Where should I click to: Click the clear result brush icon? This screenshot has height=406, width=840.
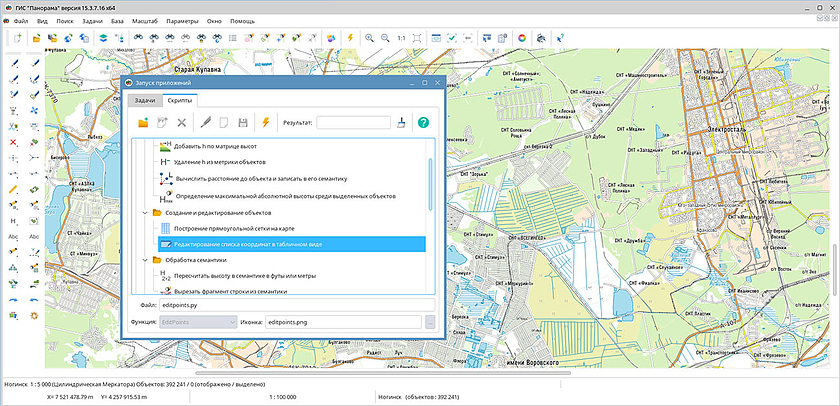click(401, 122)
